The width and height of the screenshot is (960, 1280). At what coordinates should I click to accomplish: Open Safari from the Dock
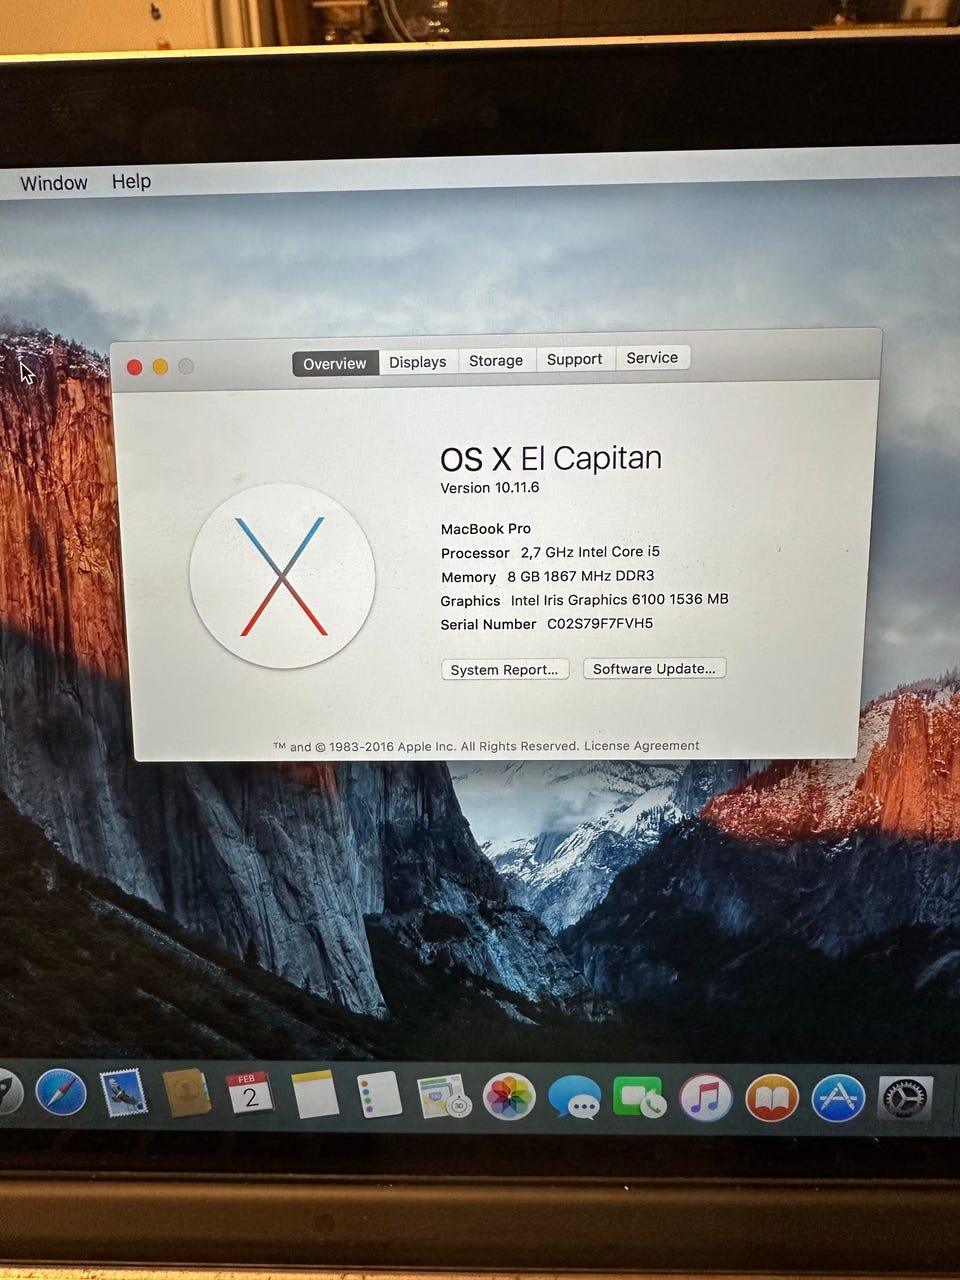click(61, 1092)
